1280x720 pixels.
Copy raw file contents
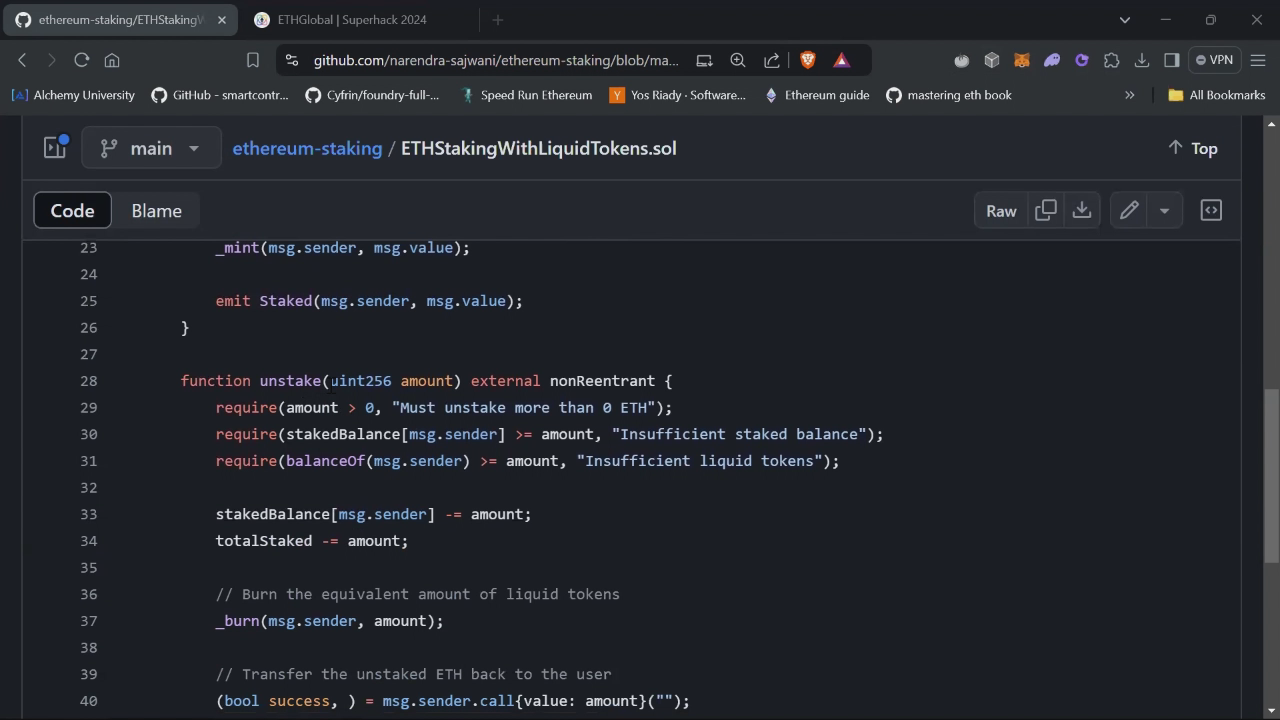pos(1046,211)
